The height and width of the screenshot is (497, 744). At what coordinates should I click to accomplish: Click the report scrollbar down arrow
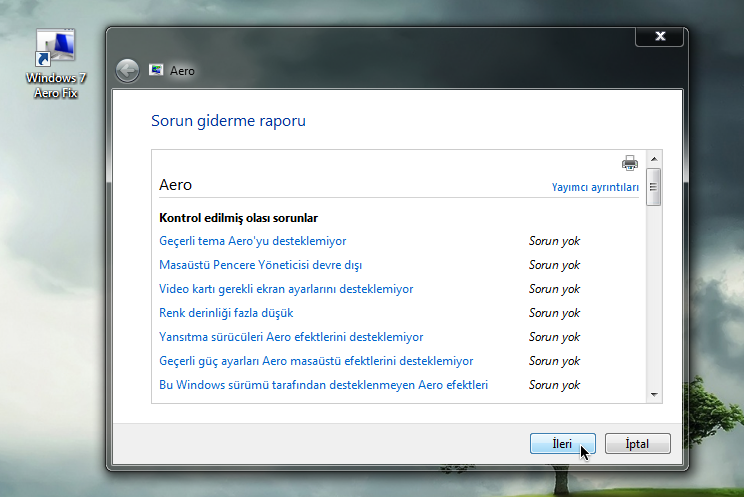[x=654, y=395]
